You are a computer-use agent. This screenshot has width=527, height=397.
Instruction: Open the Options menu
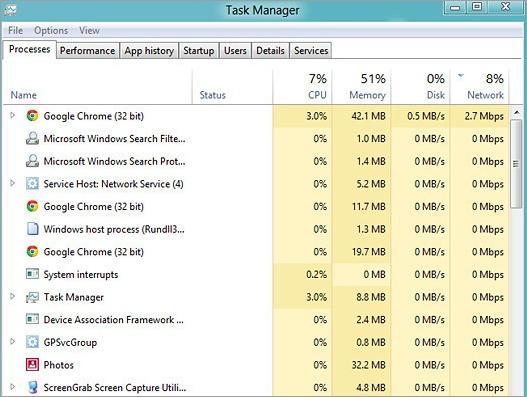click(x=51, y=30)
